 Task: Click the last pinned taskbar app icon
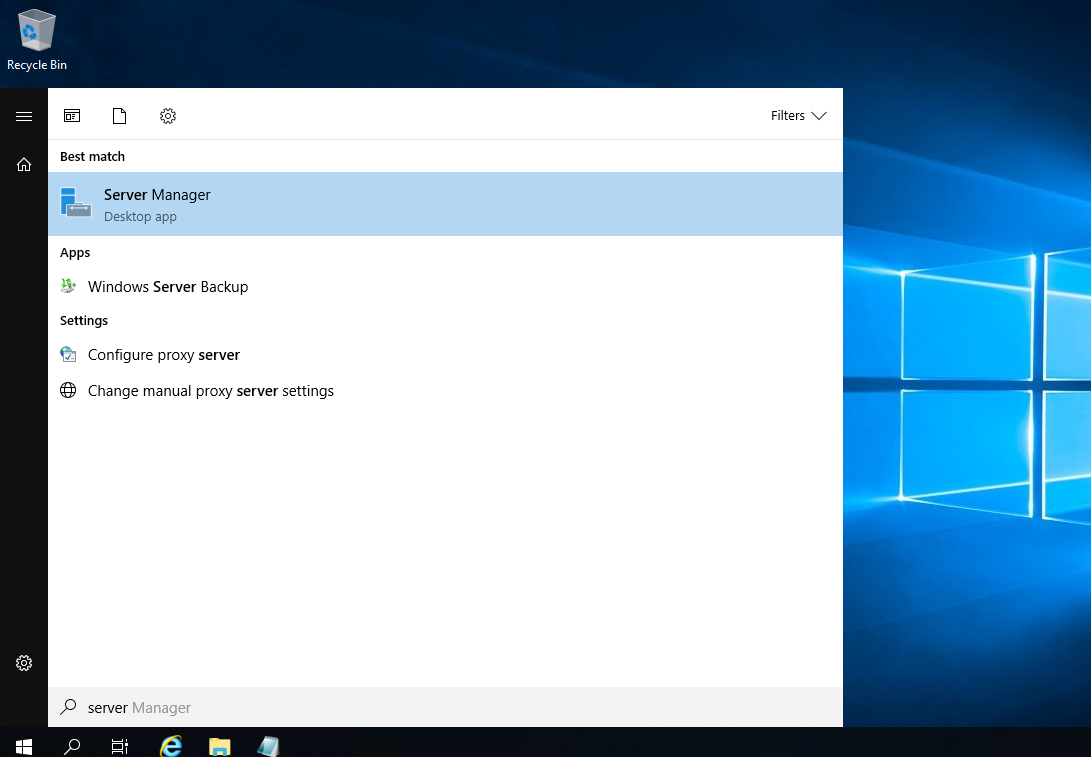(x=268, y=747)
